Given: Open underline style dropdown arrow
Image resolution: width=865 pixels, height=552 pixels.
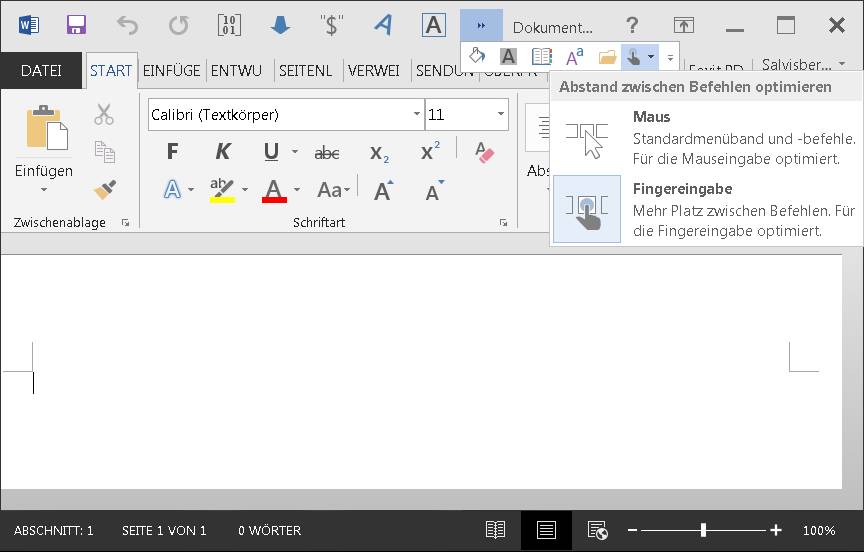Looking at the screenshot, I should (295, 152).
